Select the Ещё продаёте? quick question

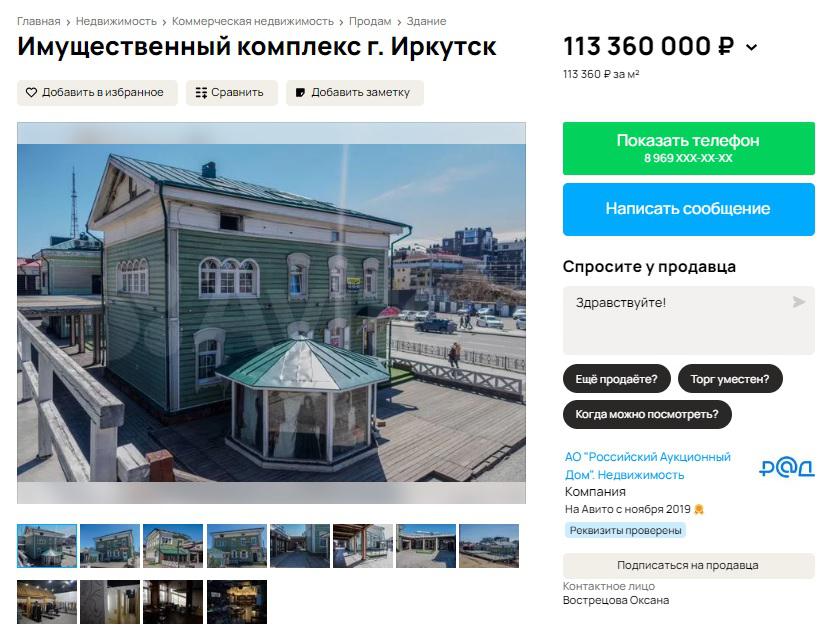(x=616, y=379)
